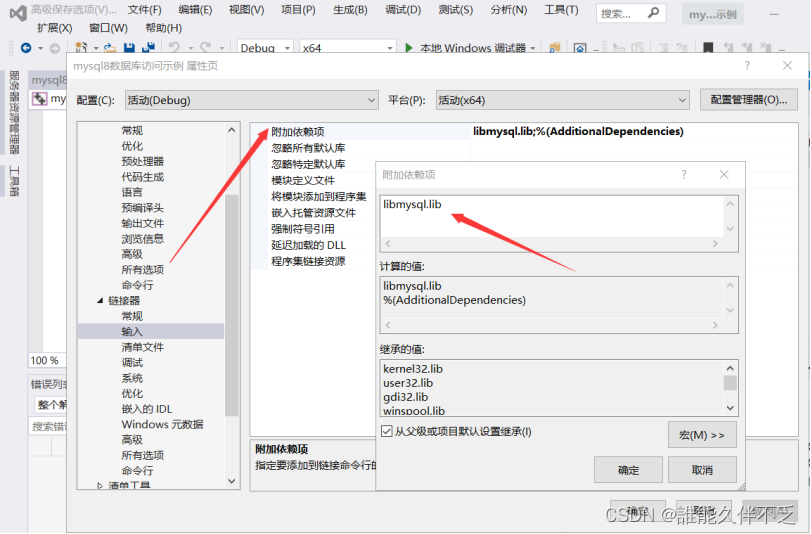
Task: Click 确定 in 附加依赖项 dialog
Action: tap(628, 470)
